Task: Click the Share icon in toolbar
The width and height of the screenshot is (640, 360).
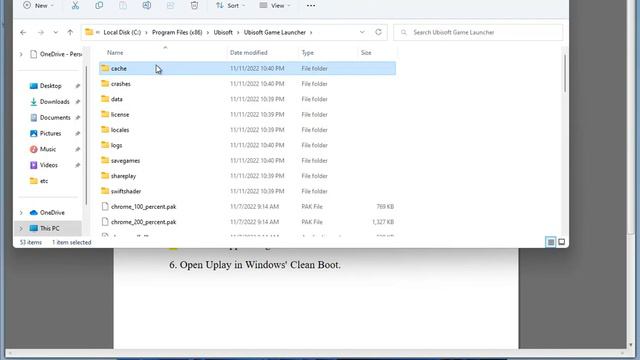Action: (170, 5)
